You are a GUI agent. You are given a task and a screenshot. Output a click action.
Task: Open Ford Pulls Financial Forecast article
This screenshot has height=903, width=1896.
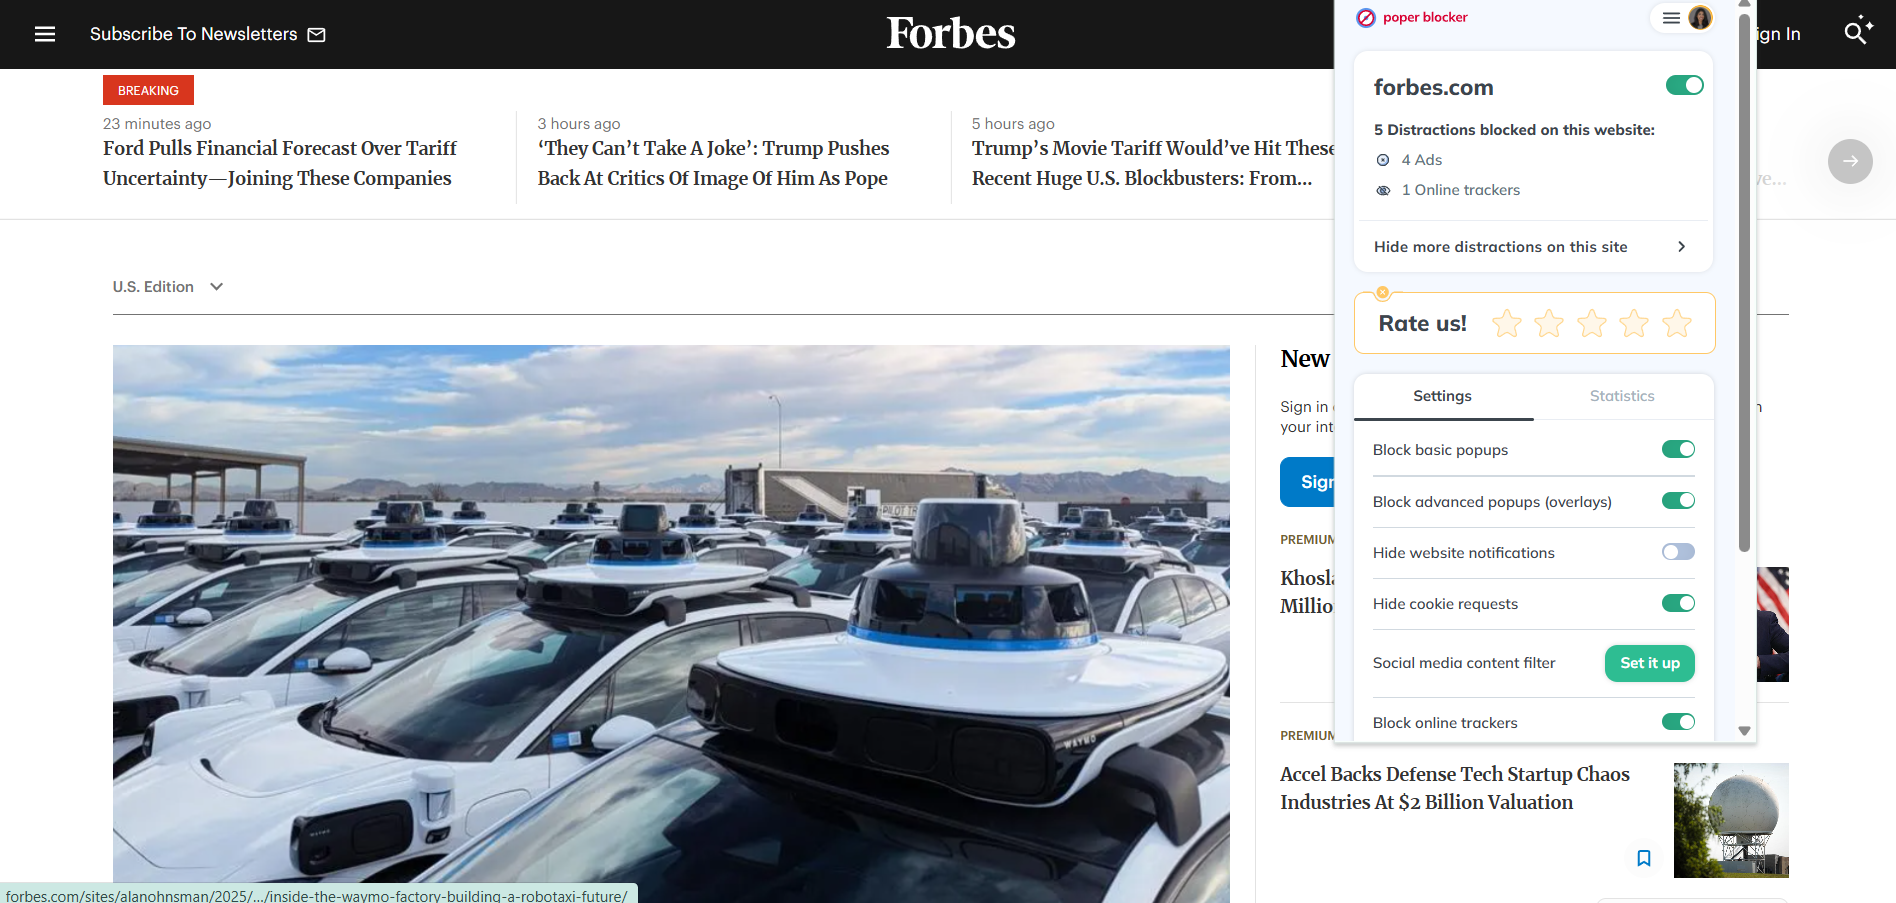pos(280,163)
